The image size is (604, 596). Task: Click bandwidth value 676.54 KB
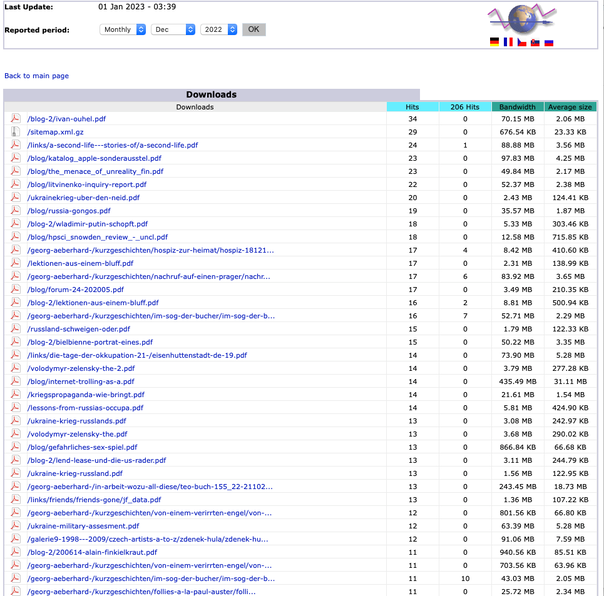click(x=517, y=132)
